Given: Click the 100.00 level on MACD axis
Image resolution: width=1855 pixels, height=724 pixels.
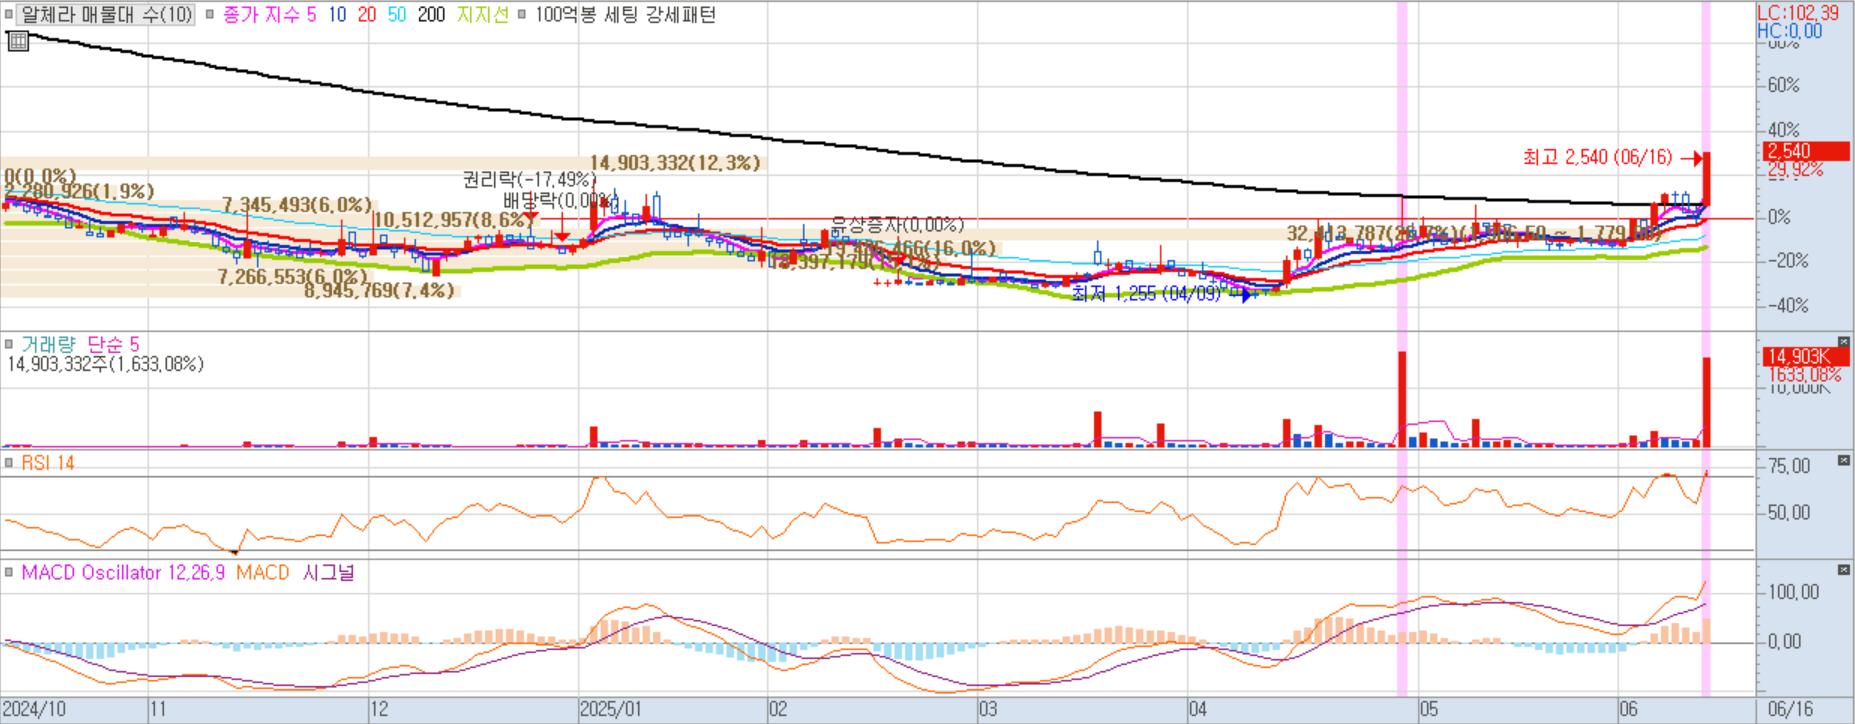Looking at the screenshot, I should coord(1794,592).
